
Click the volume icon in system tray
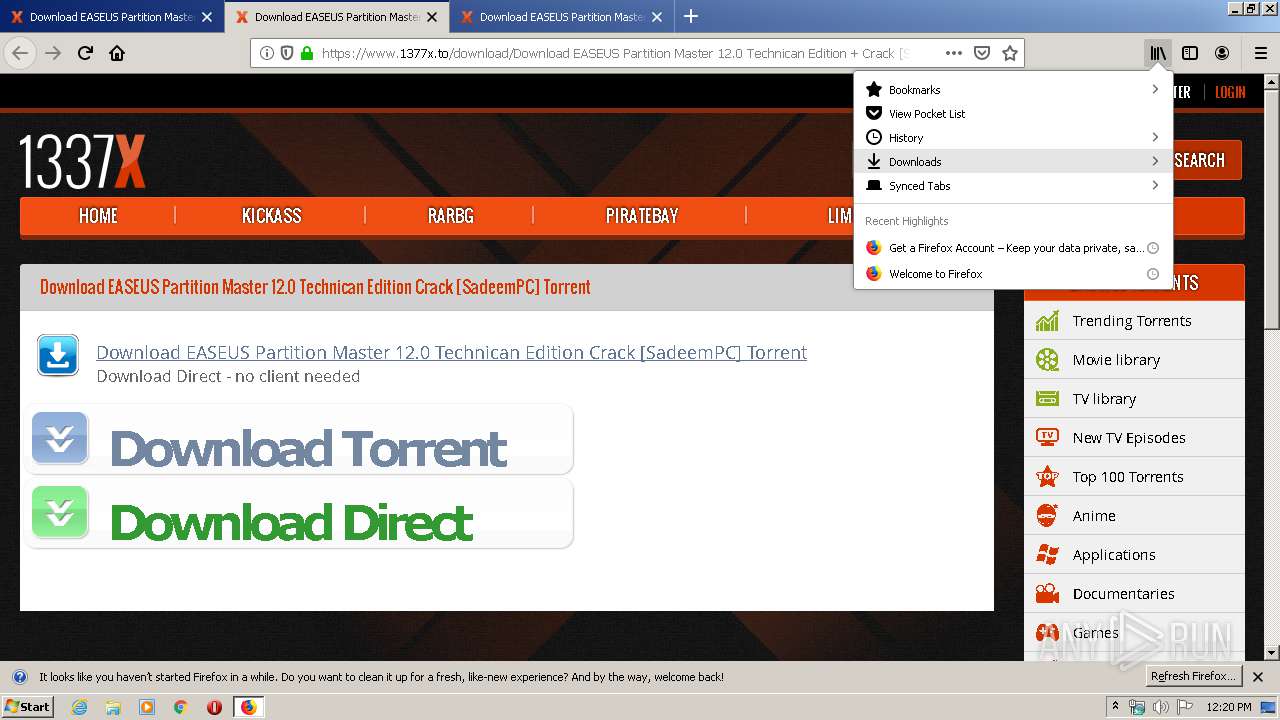pos(1160,707)
